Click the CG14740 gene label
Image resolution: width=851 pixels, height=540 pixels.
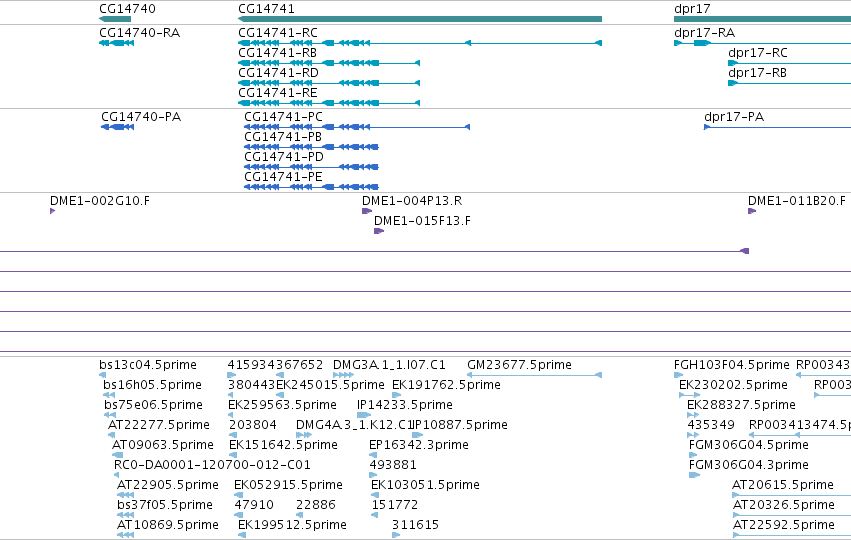(128, 9)
